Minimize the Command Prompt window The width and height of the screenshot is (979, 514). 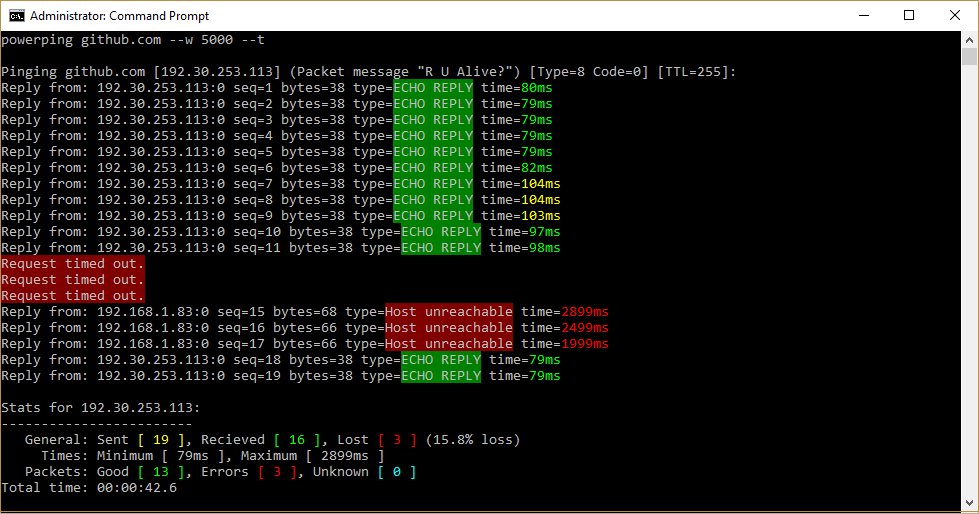(x=864, y=16)
